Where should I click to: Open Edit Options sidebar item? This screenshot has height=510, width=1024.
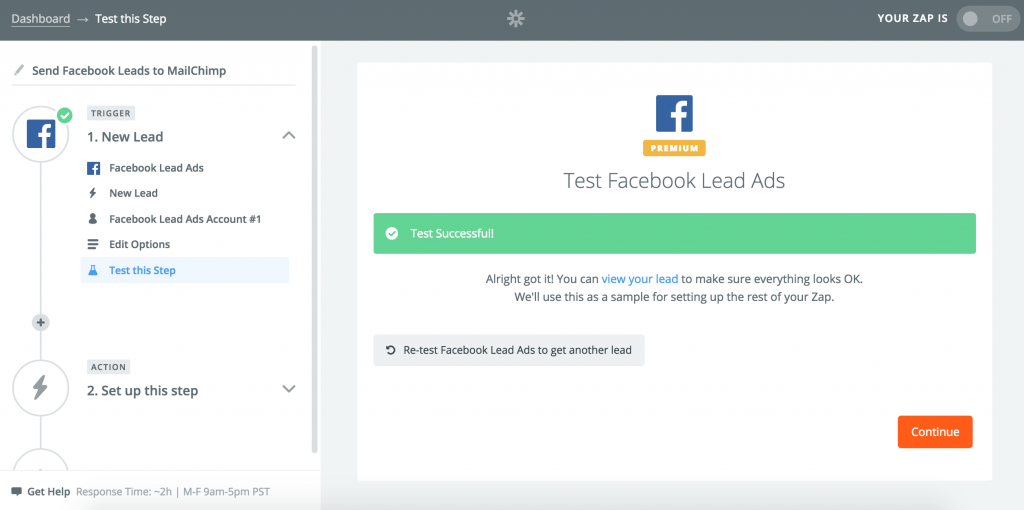139,244
